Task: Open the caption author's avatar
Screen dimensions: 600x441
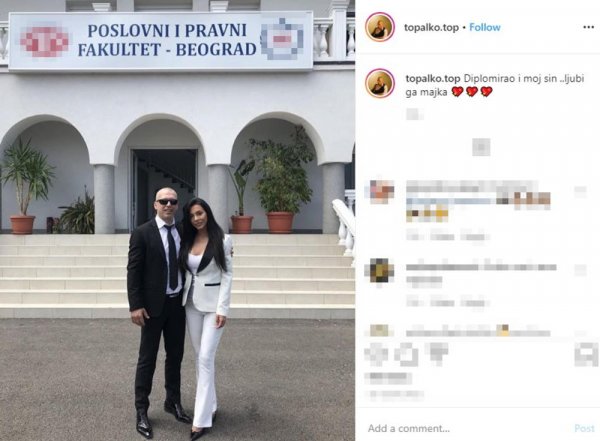Action: click(x=380, y=83)
